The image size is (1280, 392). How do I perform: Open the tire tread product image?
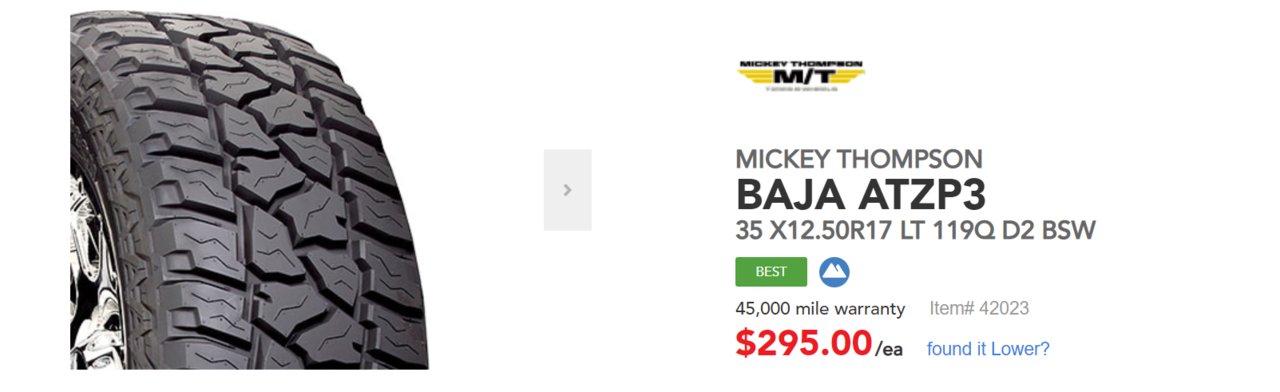[x=249, y=190]
